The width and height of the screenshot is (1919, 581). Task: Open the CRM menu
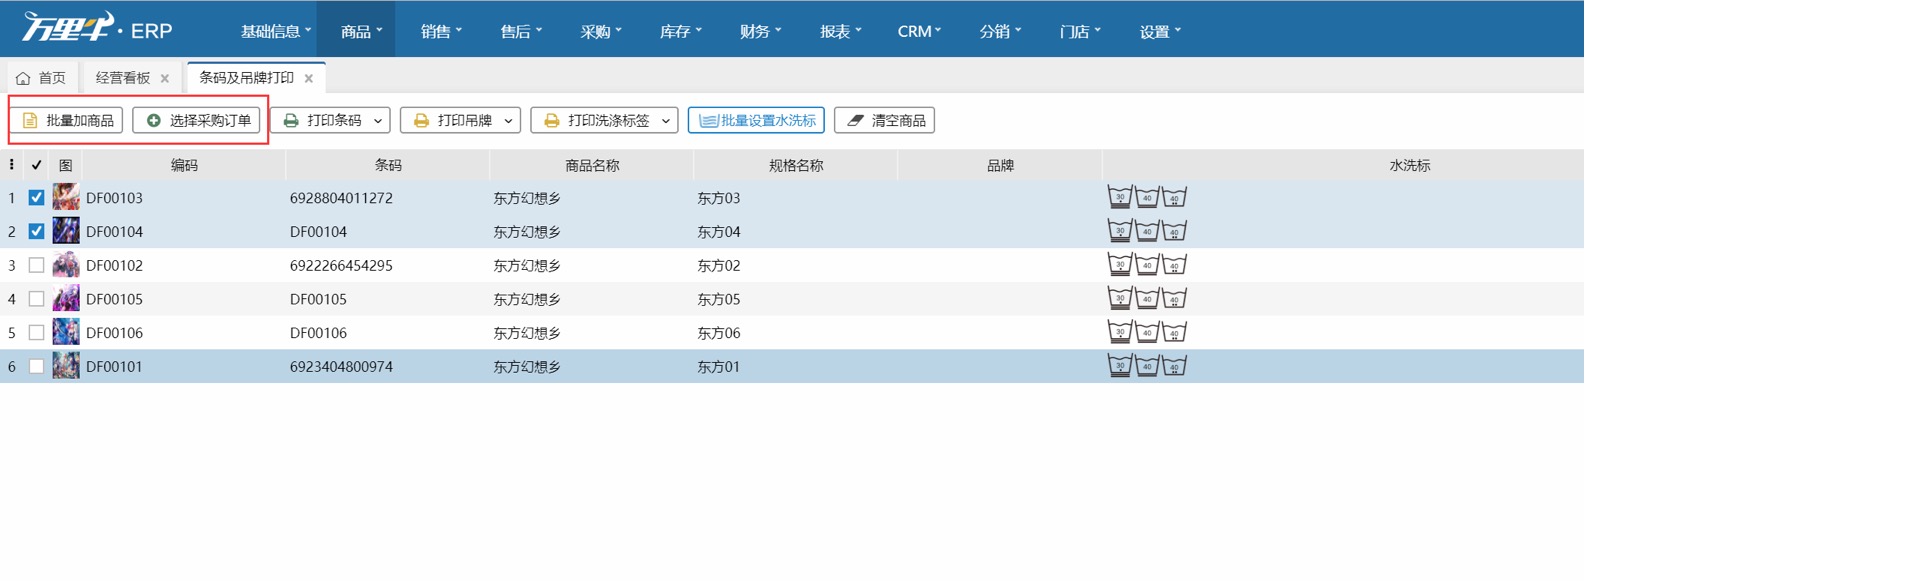919,31
